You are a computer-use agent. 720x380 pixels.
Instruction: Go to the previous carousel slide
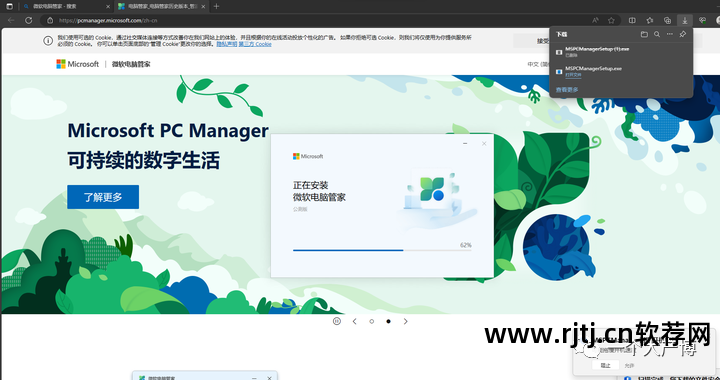click(354, 321)
